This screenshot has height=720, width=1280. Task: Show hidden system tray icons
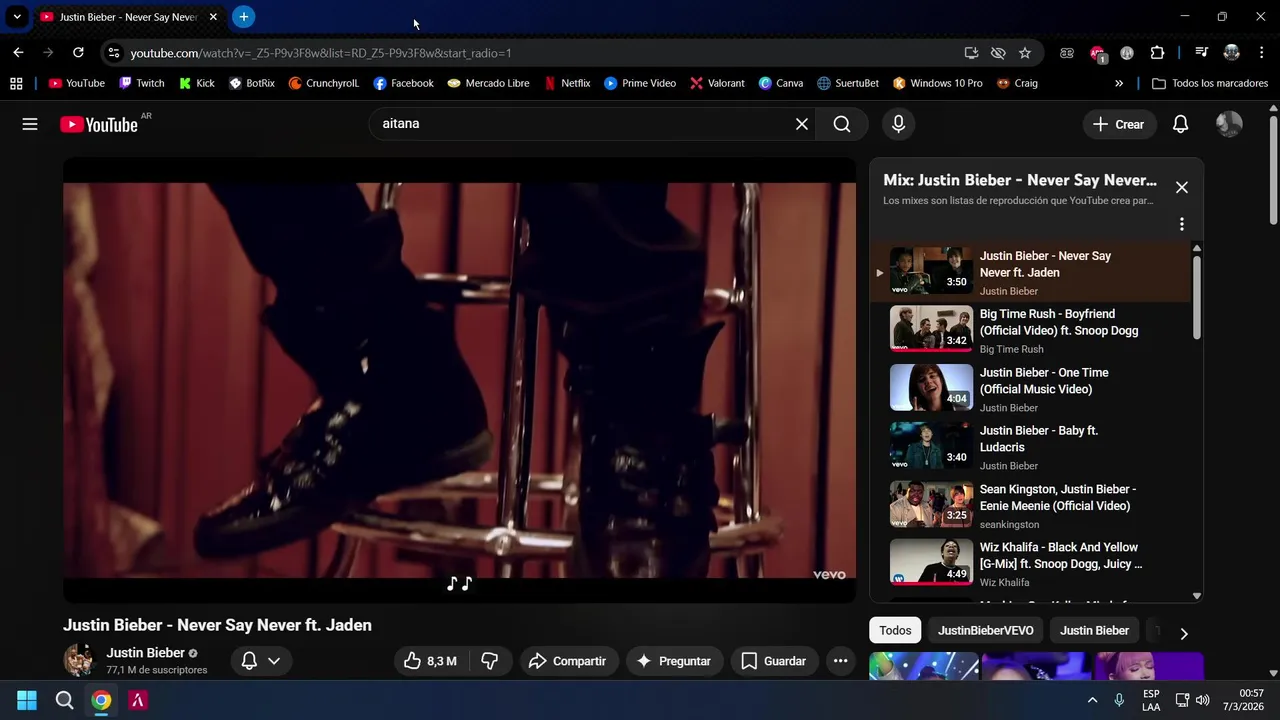click(x=1092, y=701)
